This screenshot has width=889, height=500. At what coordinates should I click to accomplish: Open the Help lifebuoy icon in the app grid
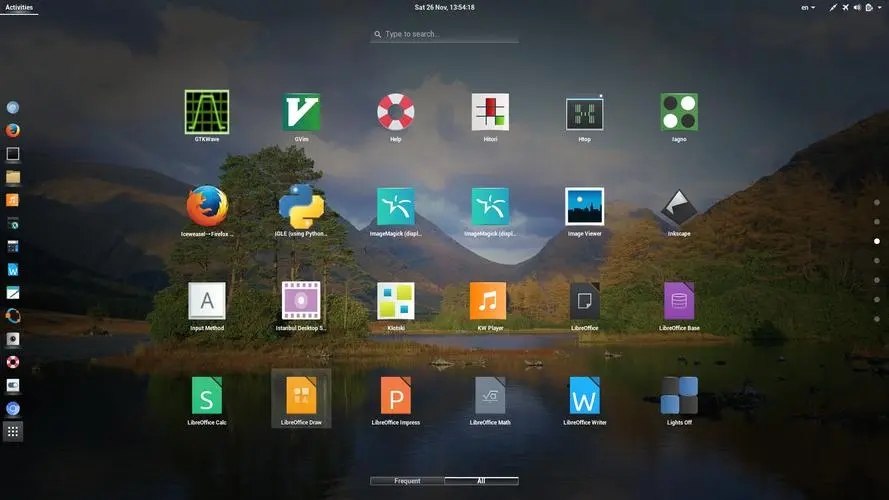[x=396, y=112]
